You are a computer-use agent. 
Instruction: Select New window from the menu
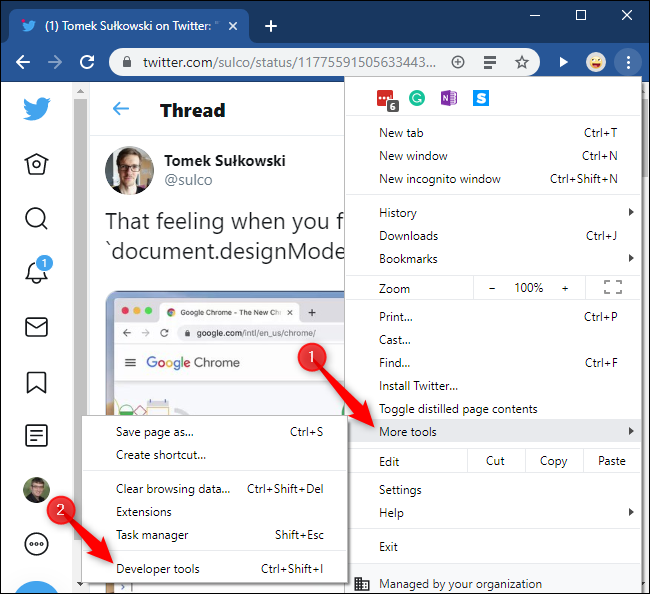[493, 156]
